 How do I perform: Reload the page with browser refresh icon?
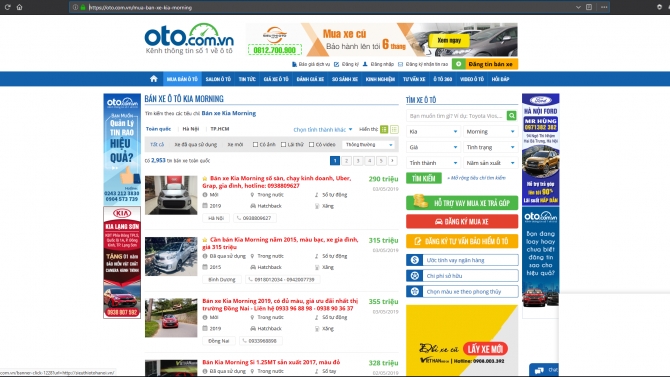coord(7,7)
